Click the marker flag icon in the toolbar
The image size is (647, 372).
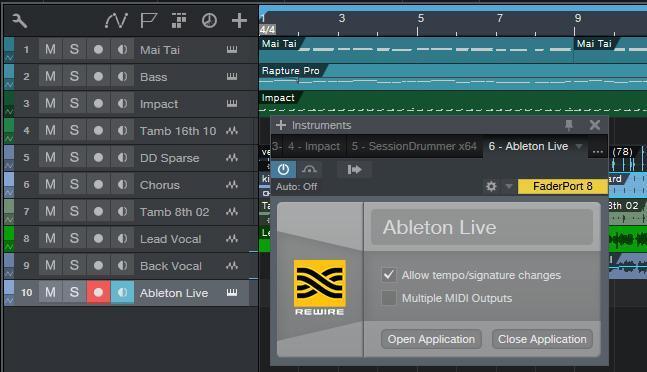coord(148,20)
